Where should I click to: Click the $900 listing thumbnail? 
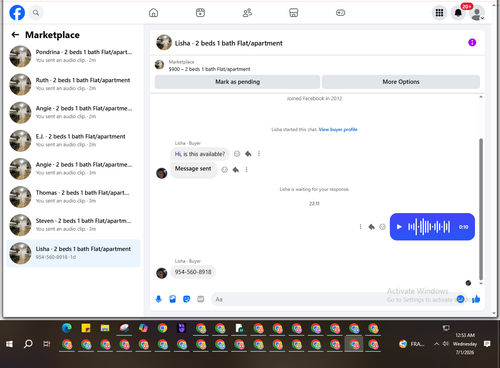(159, 65)
